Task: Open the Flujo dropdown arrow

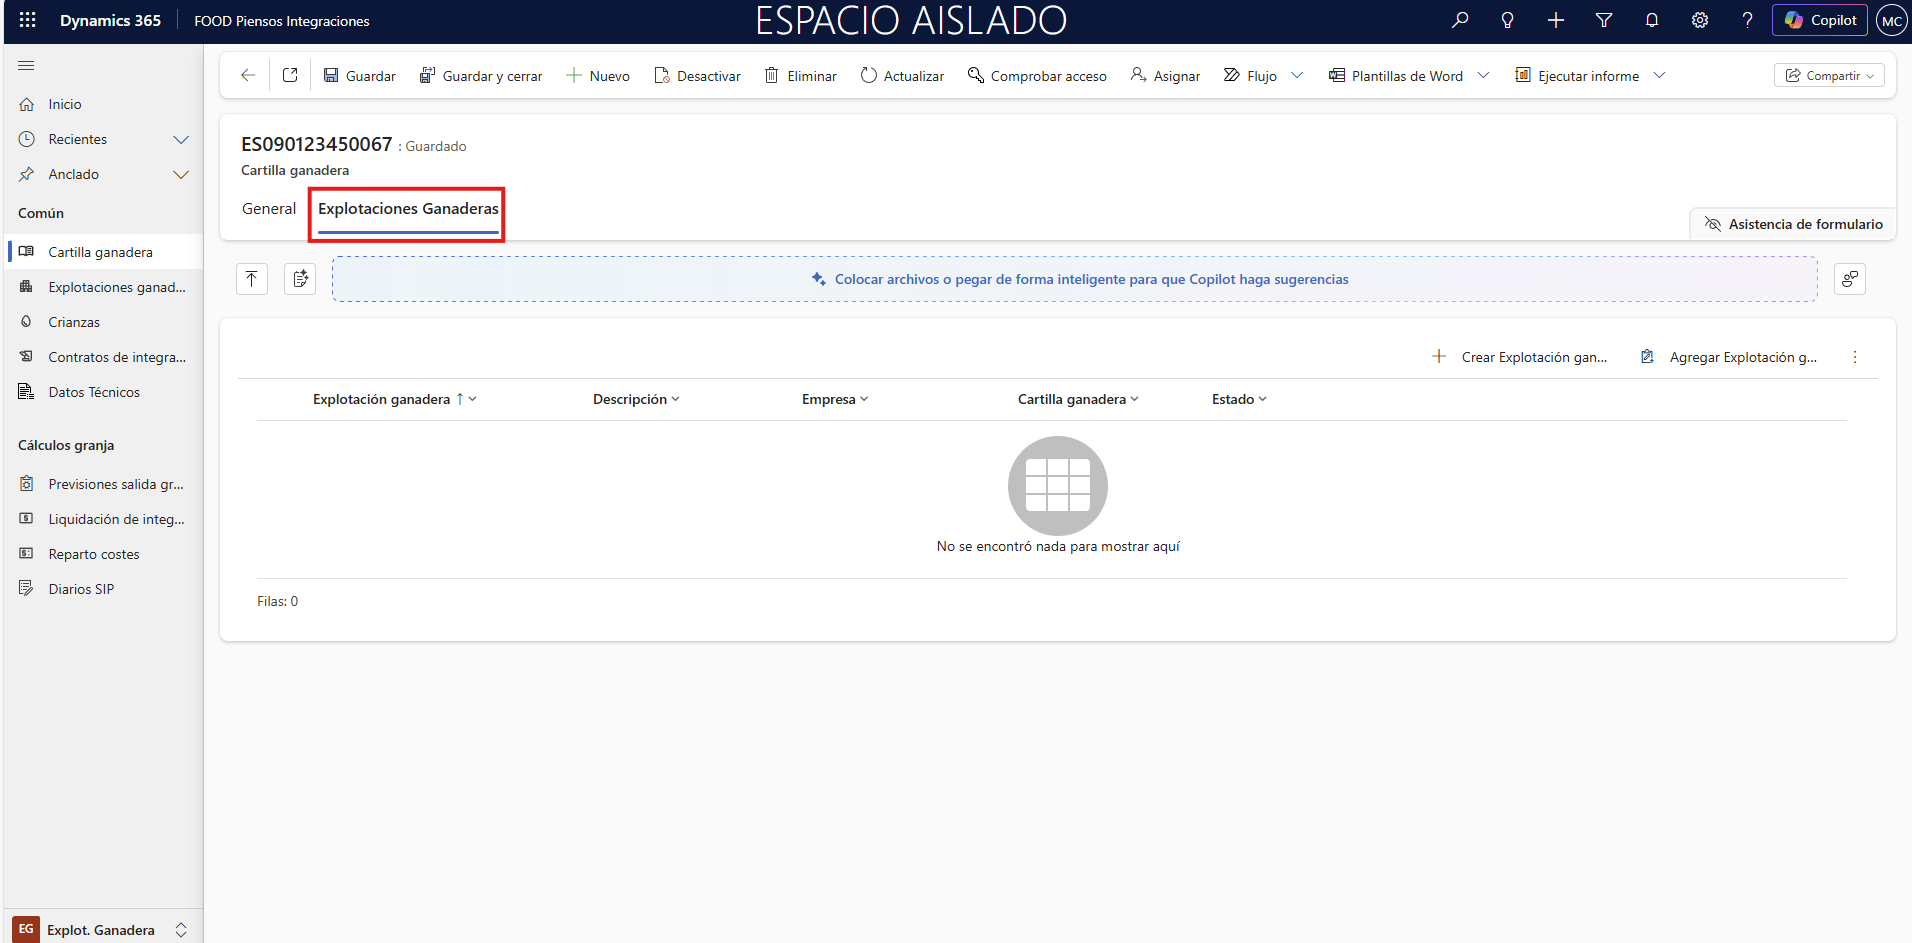Action: pyautogui.click(x=1297, y=76)
